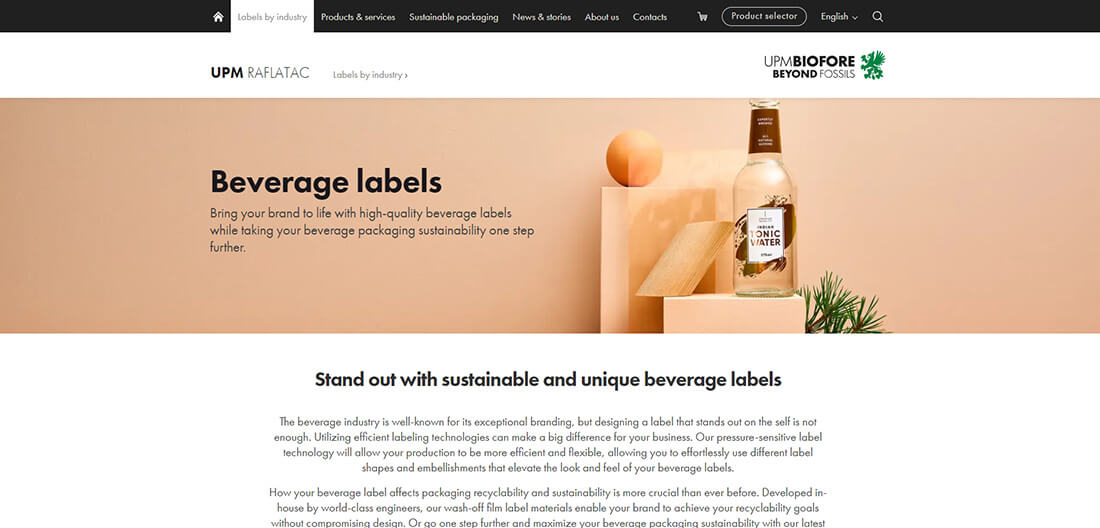Viewport: 1100px width, 528px height.
Task: Open the Labels by industry tab
Action: (272, 16)
